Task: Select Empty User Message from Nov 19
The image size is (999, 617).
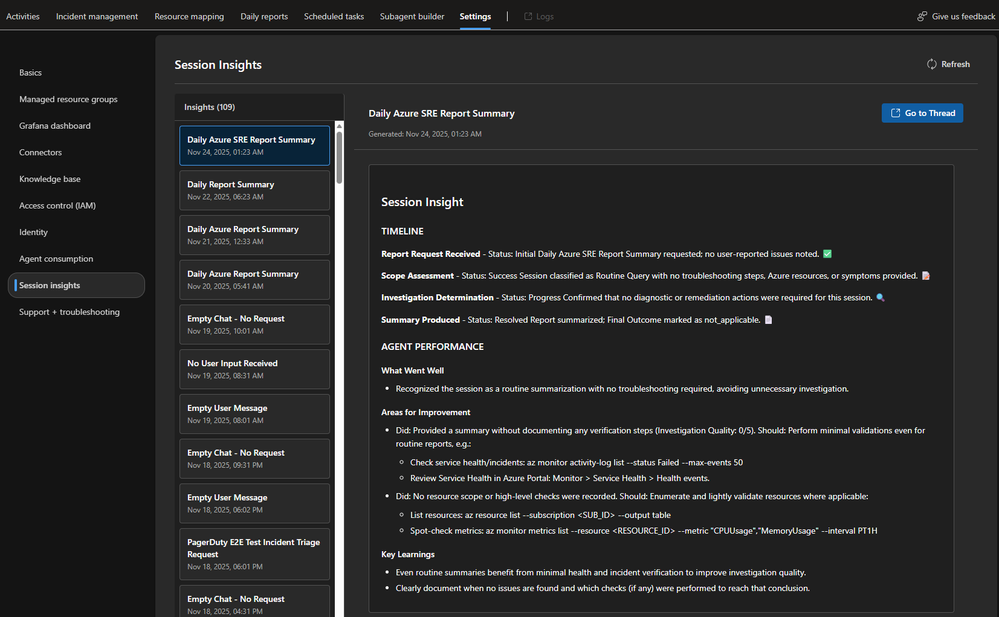Action: click(254, 414)
